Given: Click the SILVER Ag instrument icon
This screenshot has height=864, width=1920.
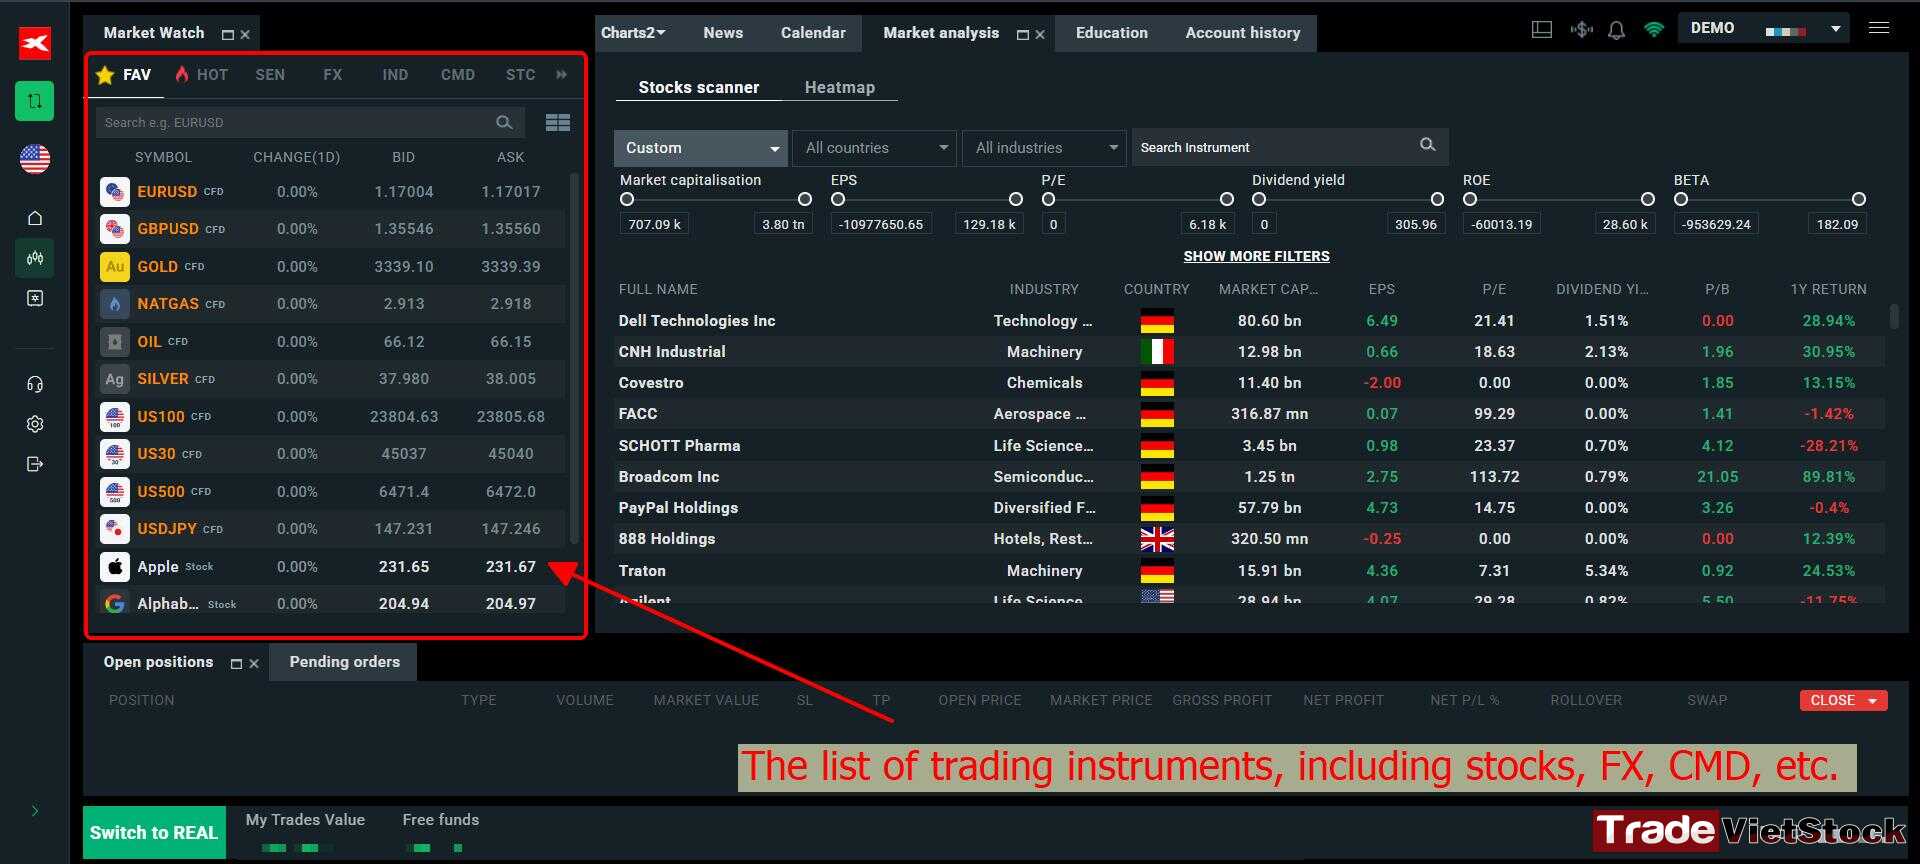Looking at the screenshot, I should (115, 379).
